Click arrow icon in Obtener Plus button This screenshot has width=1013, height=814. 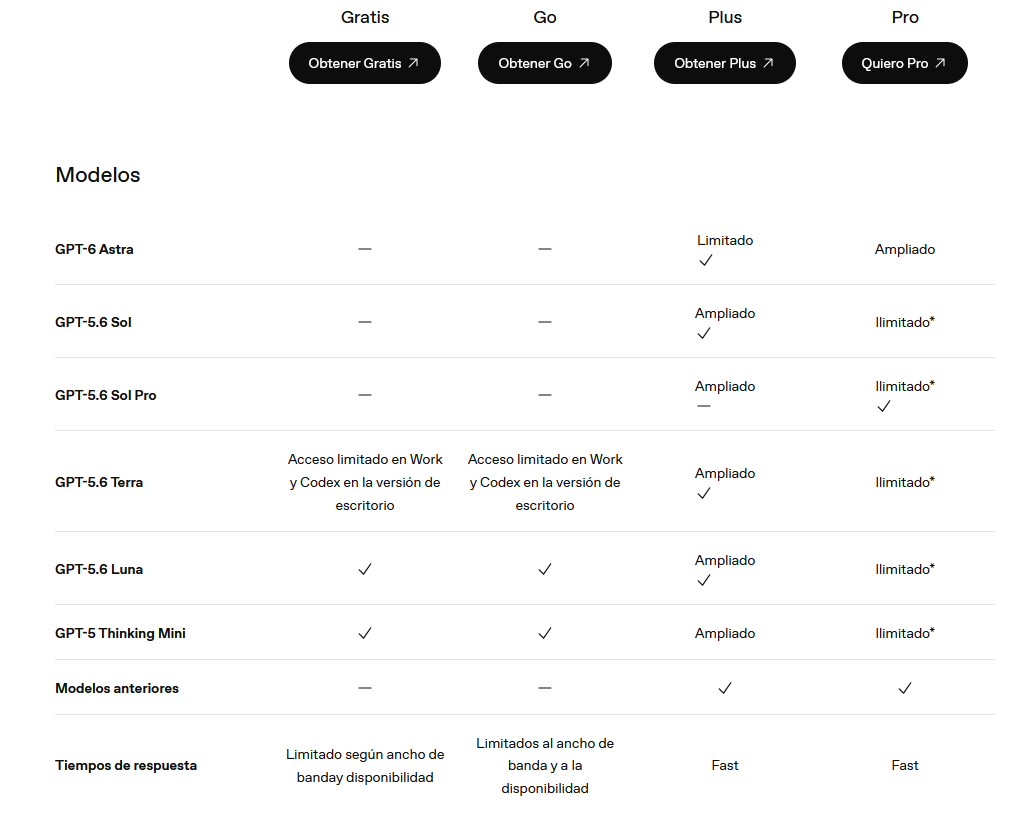(768, 63)
